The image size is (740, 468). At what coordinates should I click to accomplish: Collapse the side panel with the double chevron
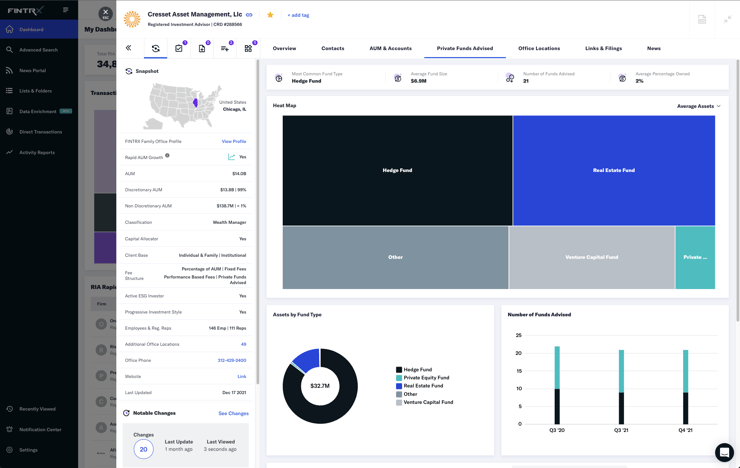coord(128,48)
